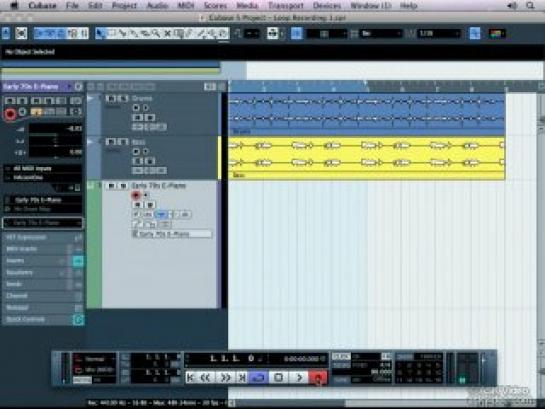Screen dimensions: 545x409
Task: Select the Zoom magnifier tool
Action: pyautogui.click(x=156, y=34)
